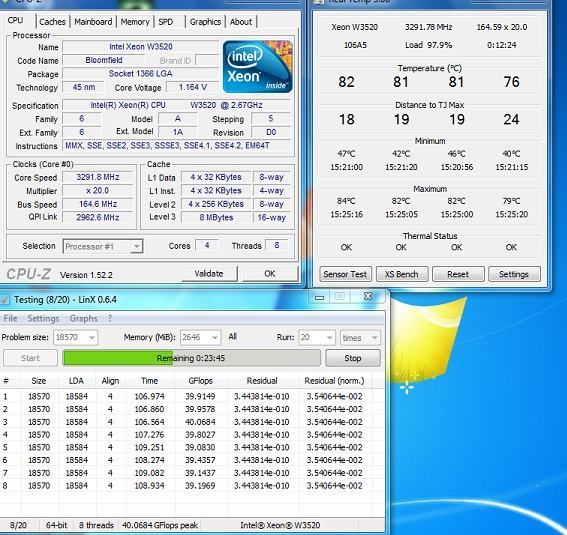
Task: Click the Reset button in Real Temp
Action: pyautogui.click(x=458, y=274)
